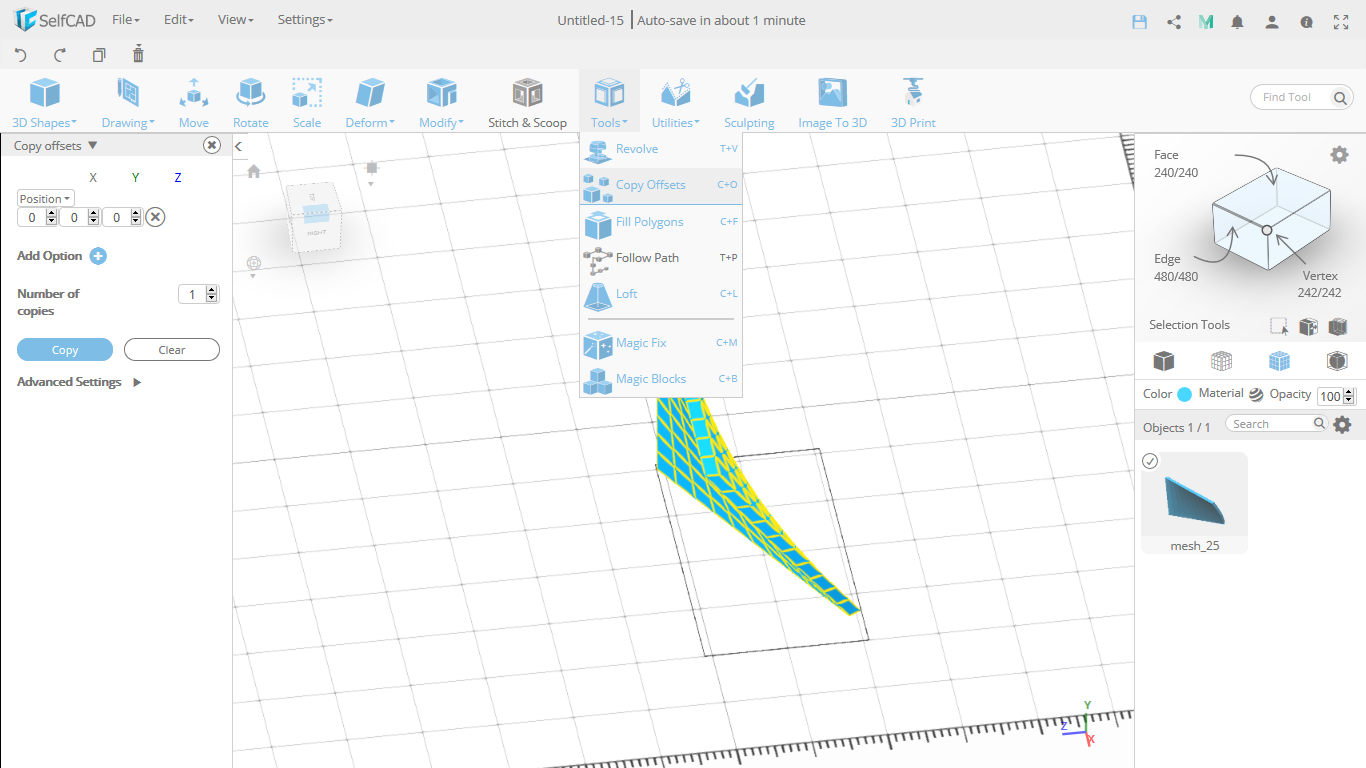Open the Utilities dropdown
This screenshot has width=1366, height=768.
pyautogui.click(x=676, y=104)
